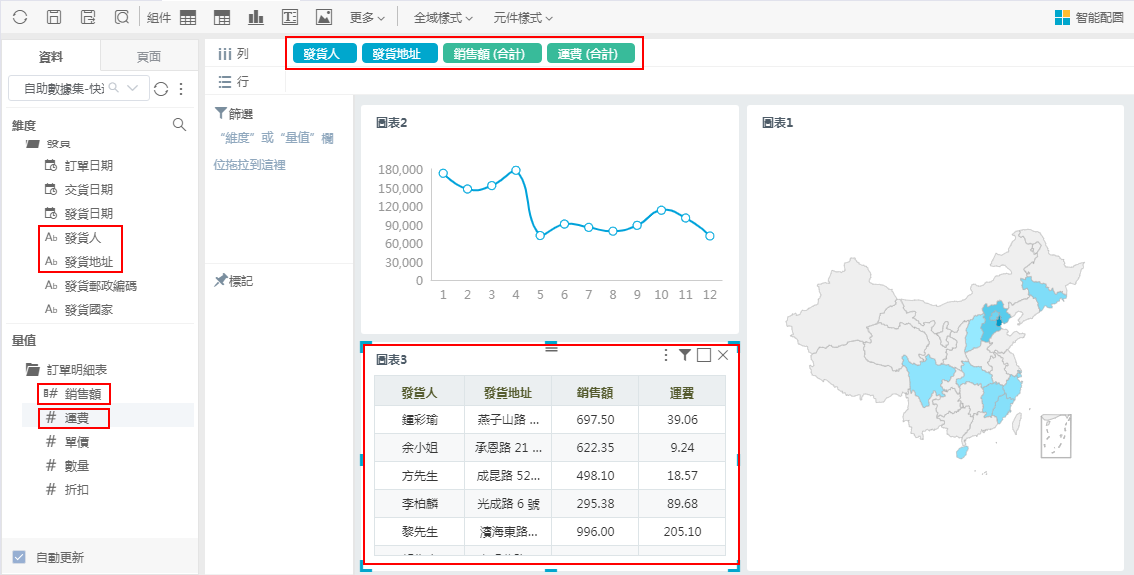
Task: Switch to the 頁面 tab
Action: click(148, 56)
